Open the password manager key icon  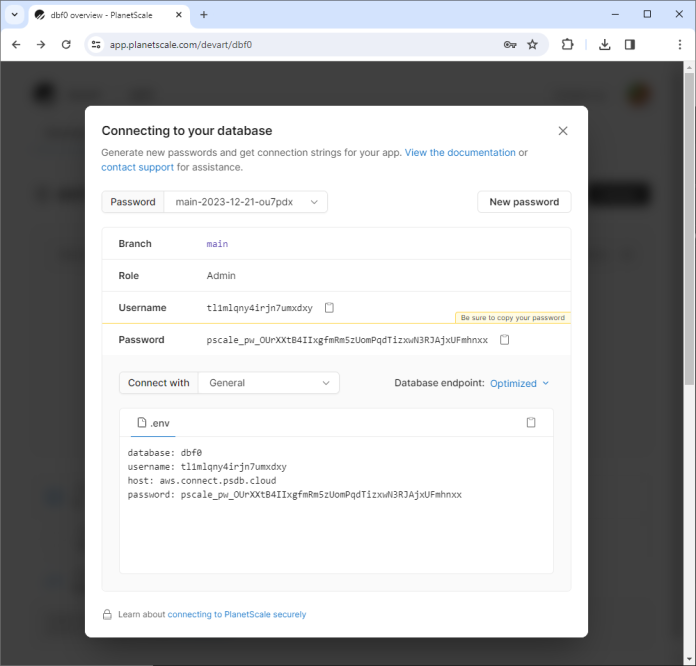[510, 45]
